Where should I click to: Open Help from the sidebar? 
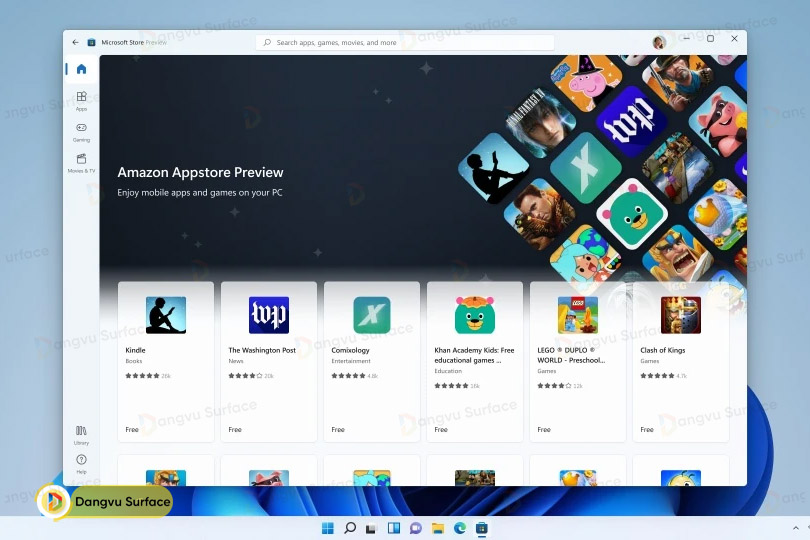(82, 464)
